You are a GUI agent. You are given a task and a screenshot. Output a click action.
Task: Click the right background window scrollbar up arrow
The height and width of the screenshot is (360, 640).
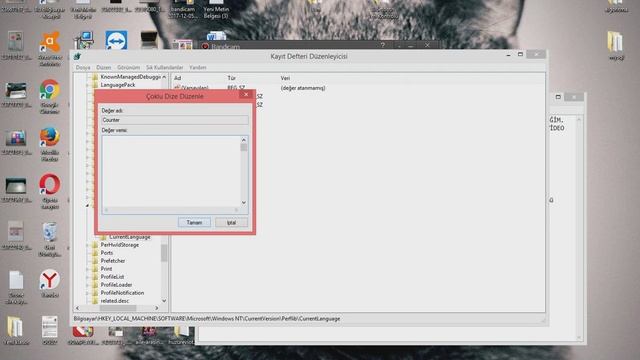[x=578, y=119]
